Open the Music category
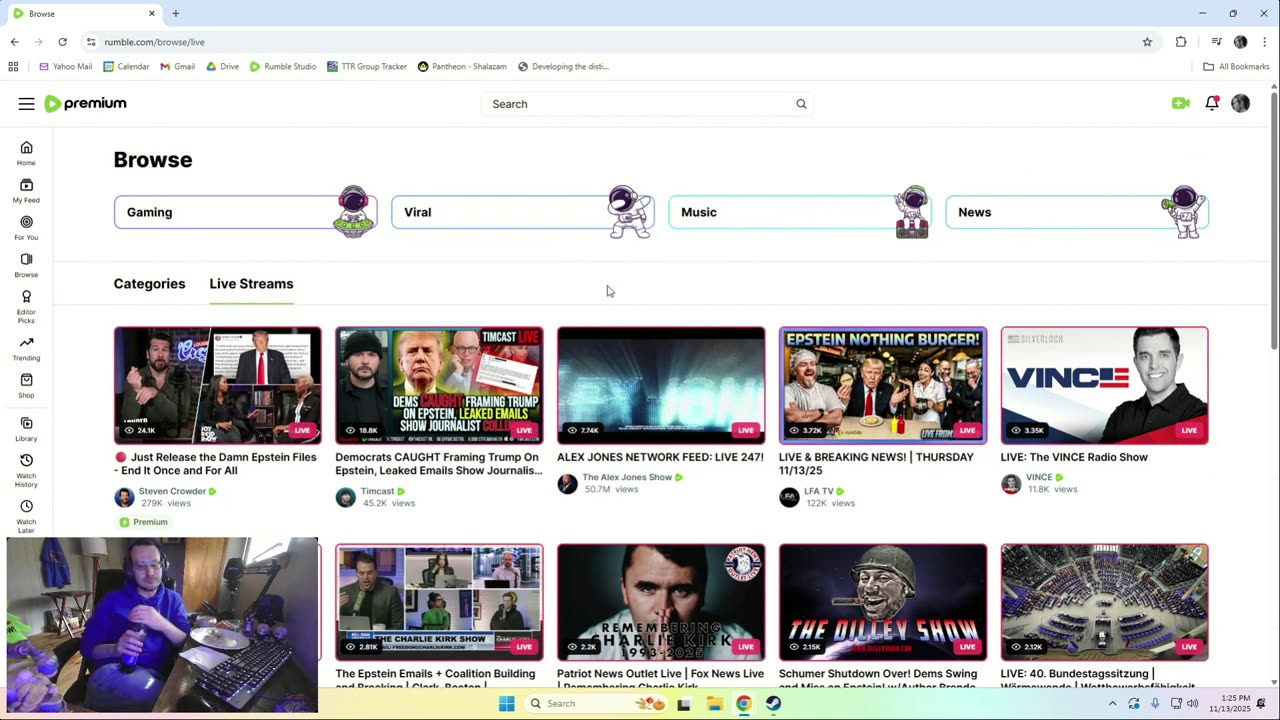Screen dimensions: 1280x720 [x=799, y=212]
